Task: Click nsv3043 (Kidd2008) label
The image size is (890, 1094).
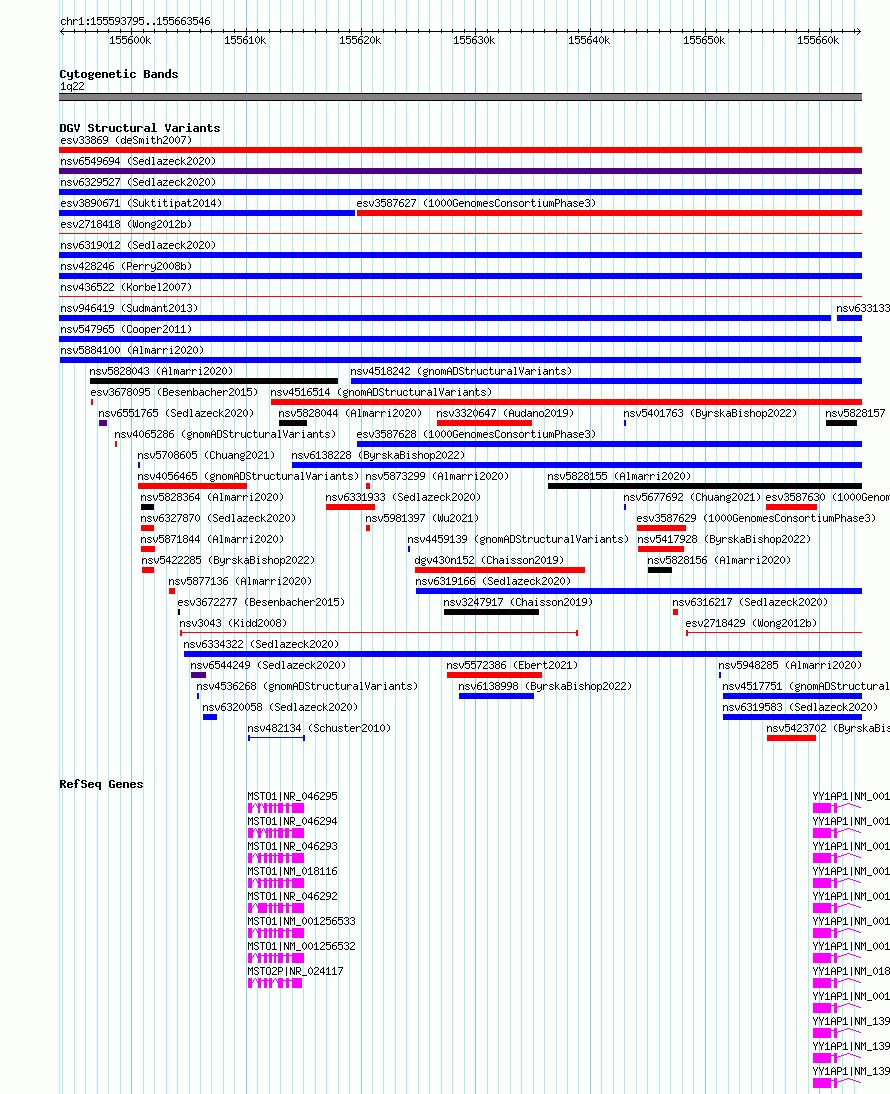Action: (x=233, y=622)
